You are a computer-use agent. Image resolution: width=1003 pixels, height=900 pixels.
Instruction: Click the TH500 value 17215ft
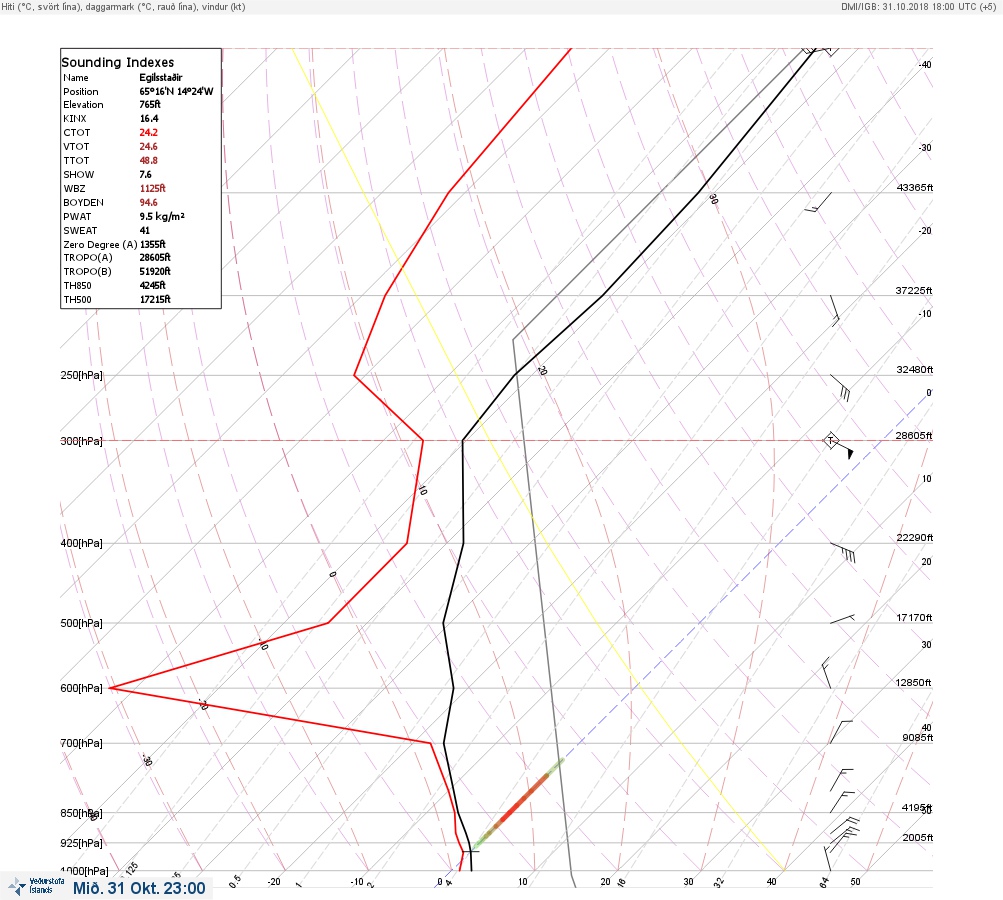click(x=155, y=299)
